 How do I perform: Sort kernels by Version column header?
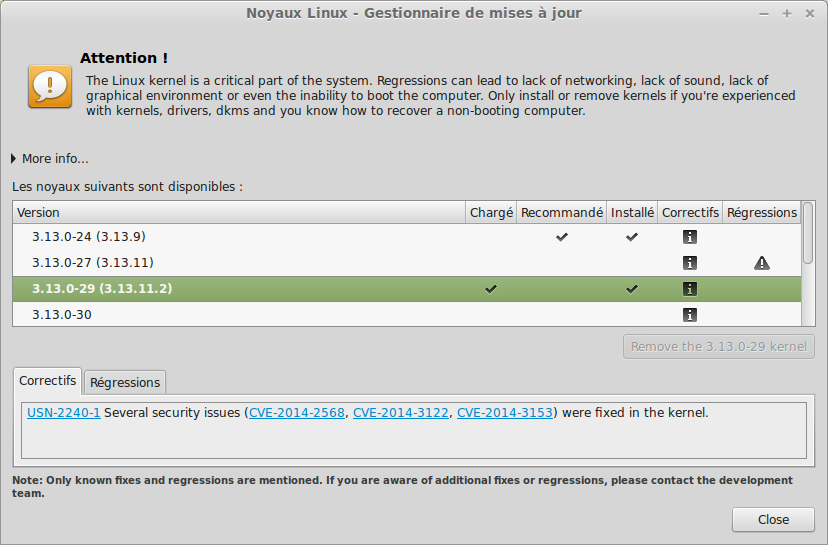239,212
